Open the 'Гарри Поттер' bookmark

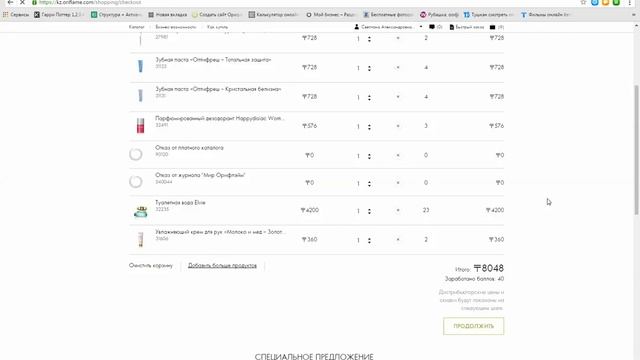click(x=59, y=15)
